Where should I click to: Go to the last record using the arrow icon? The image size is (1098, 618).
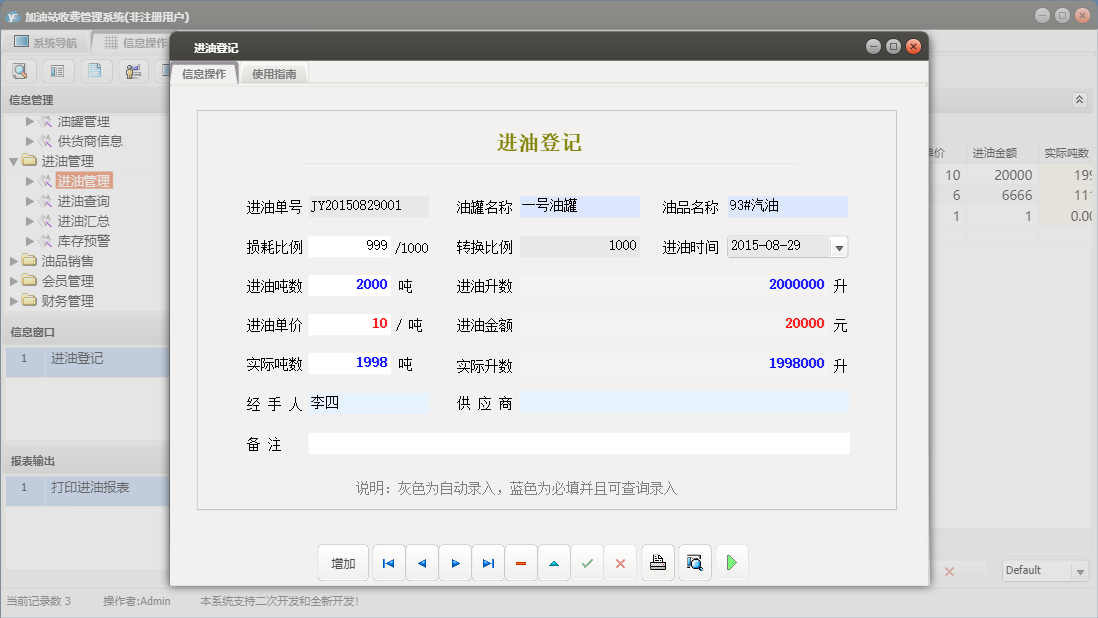pyautogui.click(x=488, y=562)
